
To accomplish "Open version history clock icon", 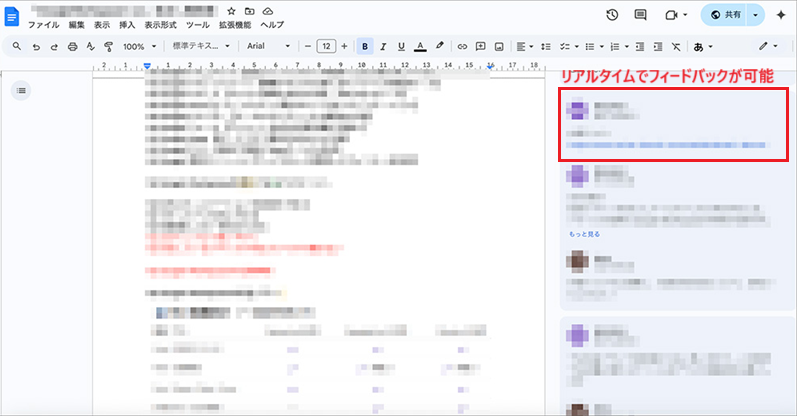I will click(612, 15).
